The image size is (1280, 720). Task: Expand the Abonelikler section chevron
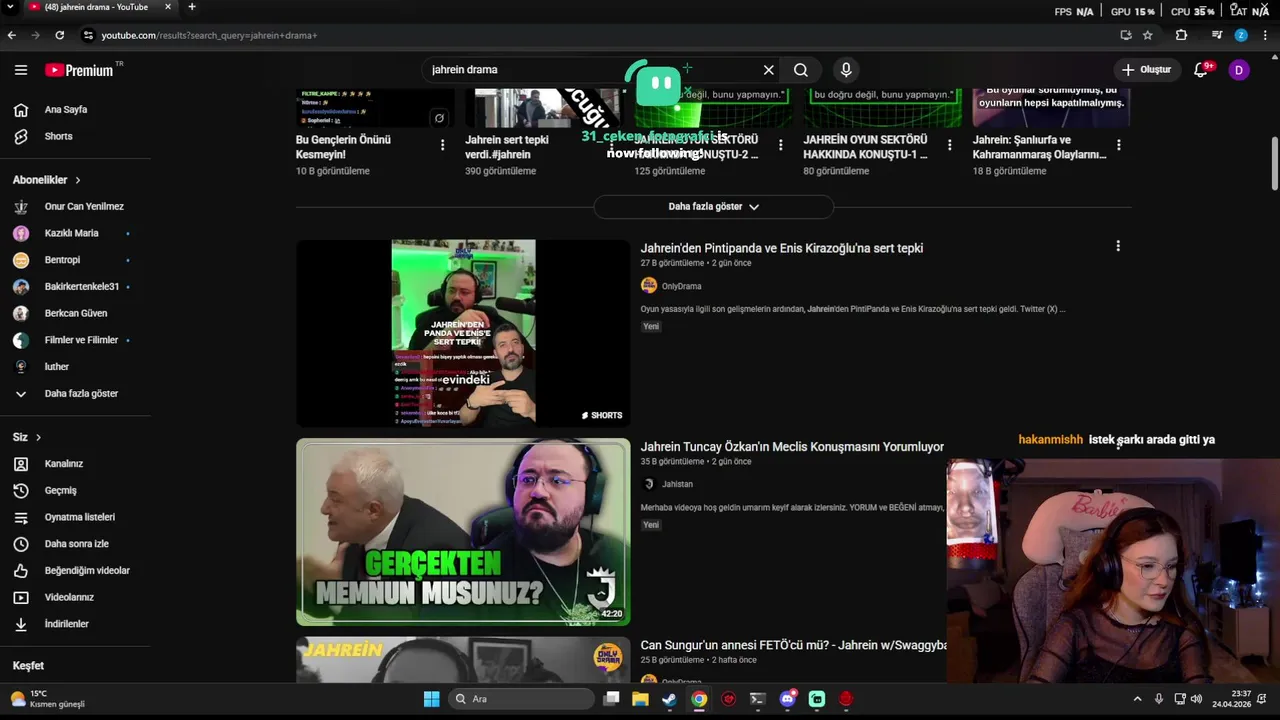[x=77, y=180]
